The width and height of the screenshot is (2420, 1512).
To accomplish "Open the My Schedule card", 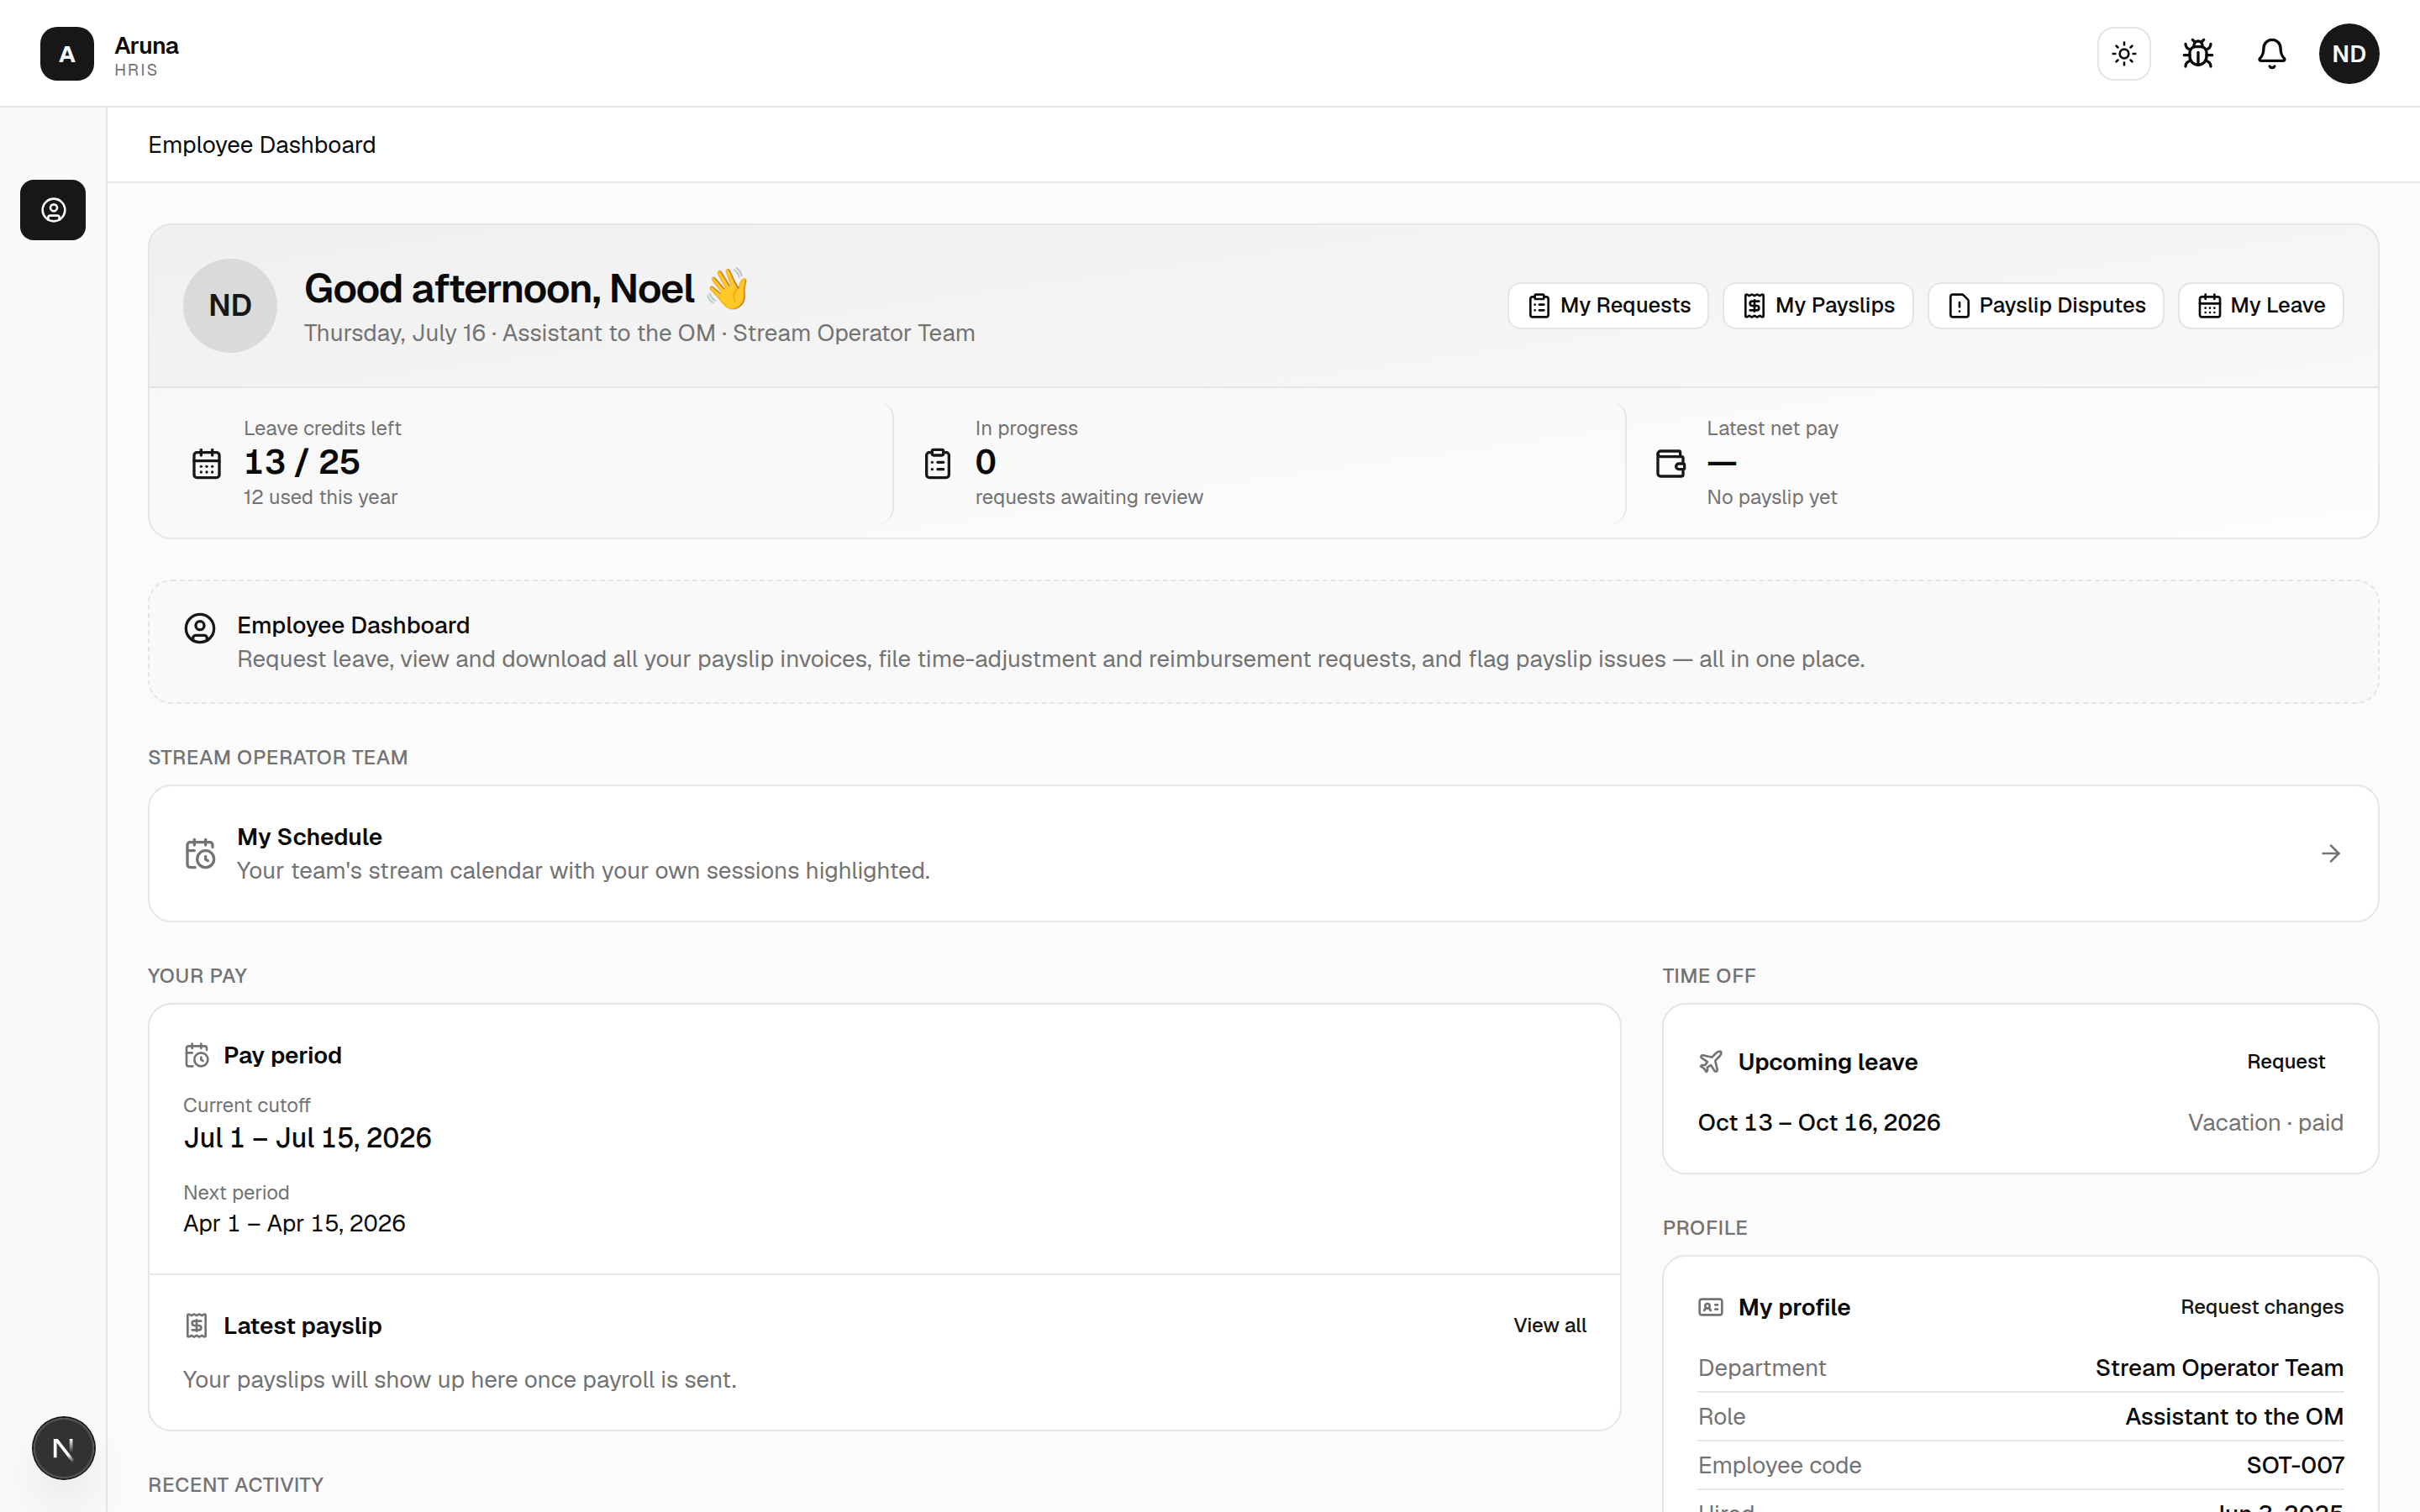I will coord(1263,853).
